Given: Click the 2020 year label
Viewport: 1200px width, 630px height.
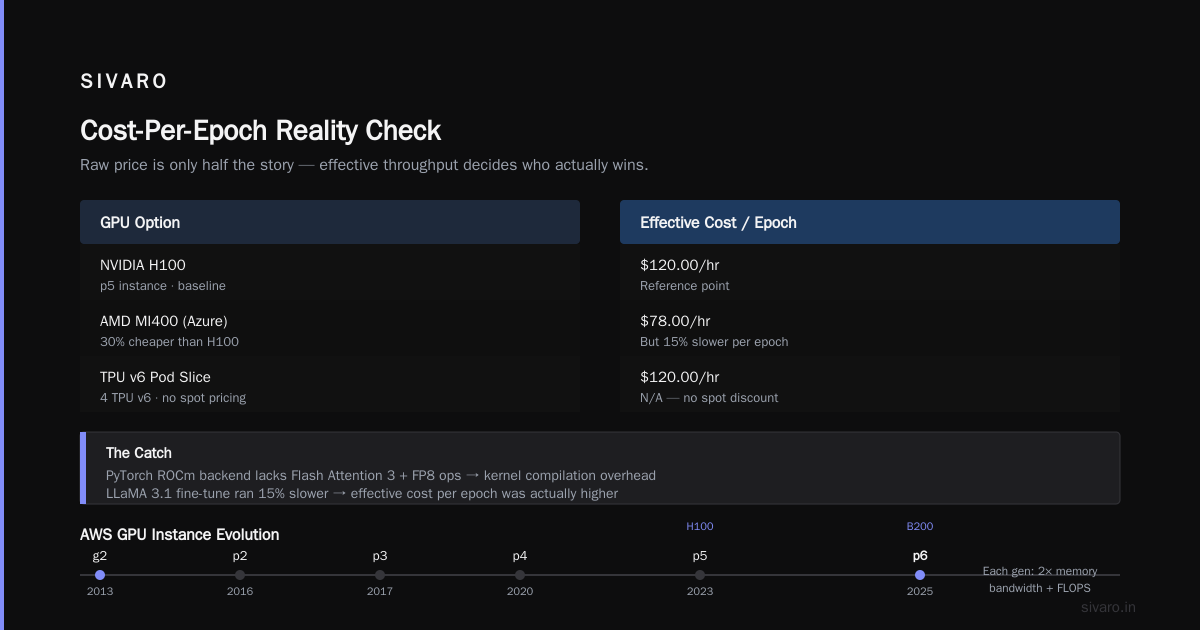Looking at the screenshot, I should click(x=520, y=591).
